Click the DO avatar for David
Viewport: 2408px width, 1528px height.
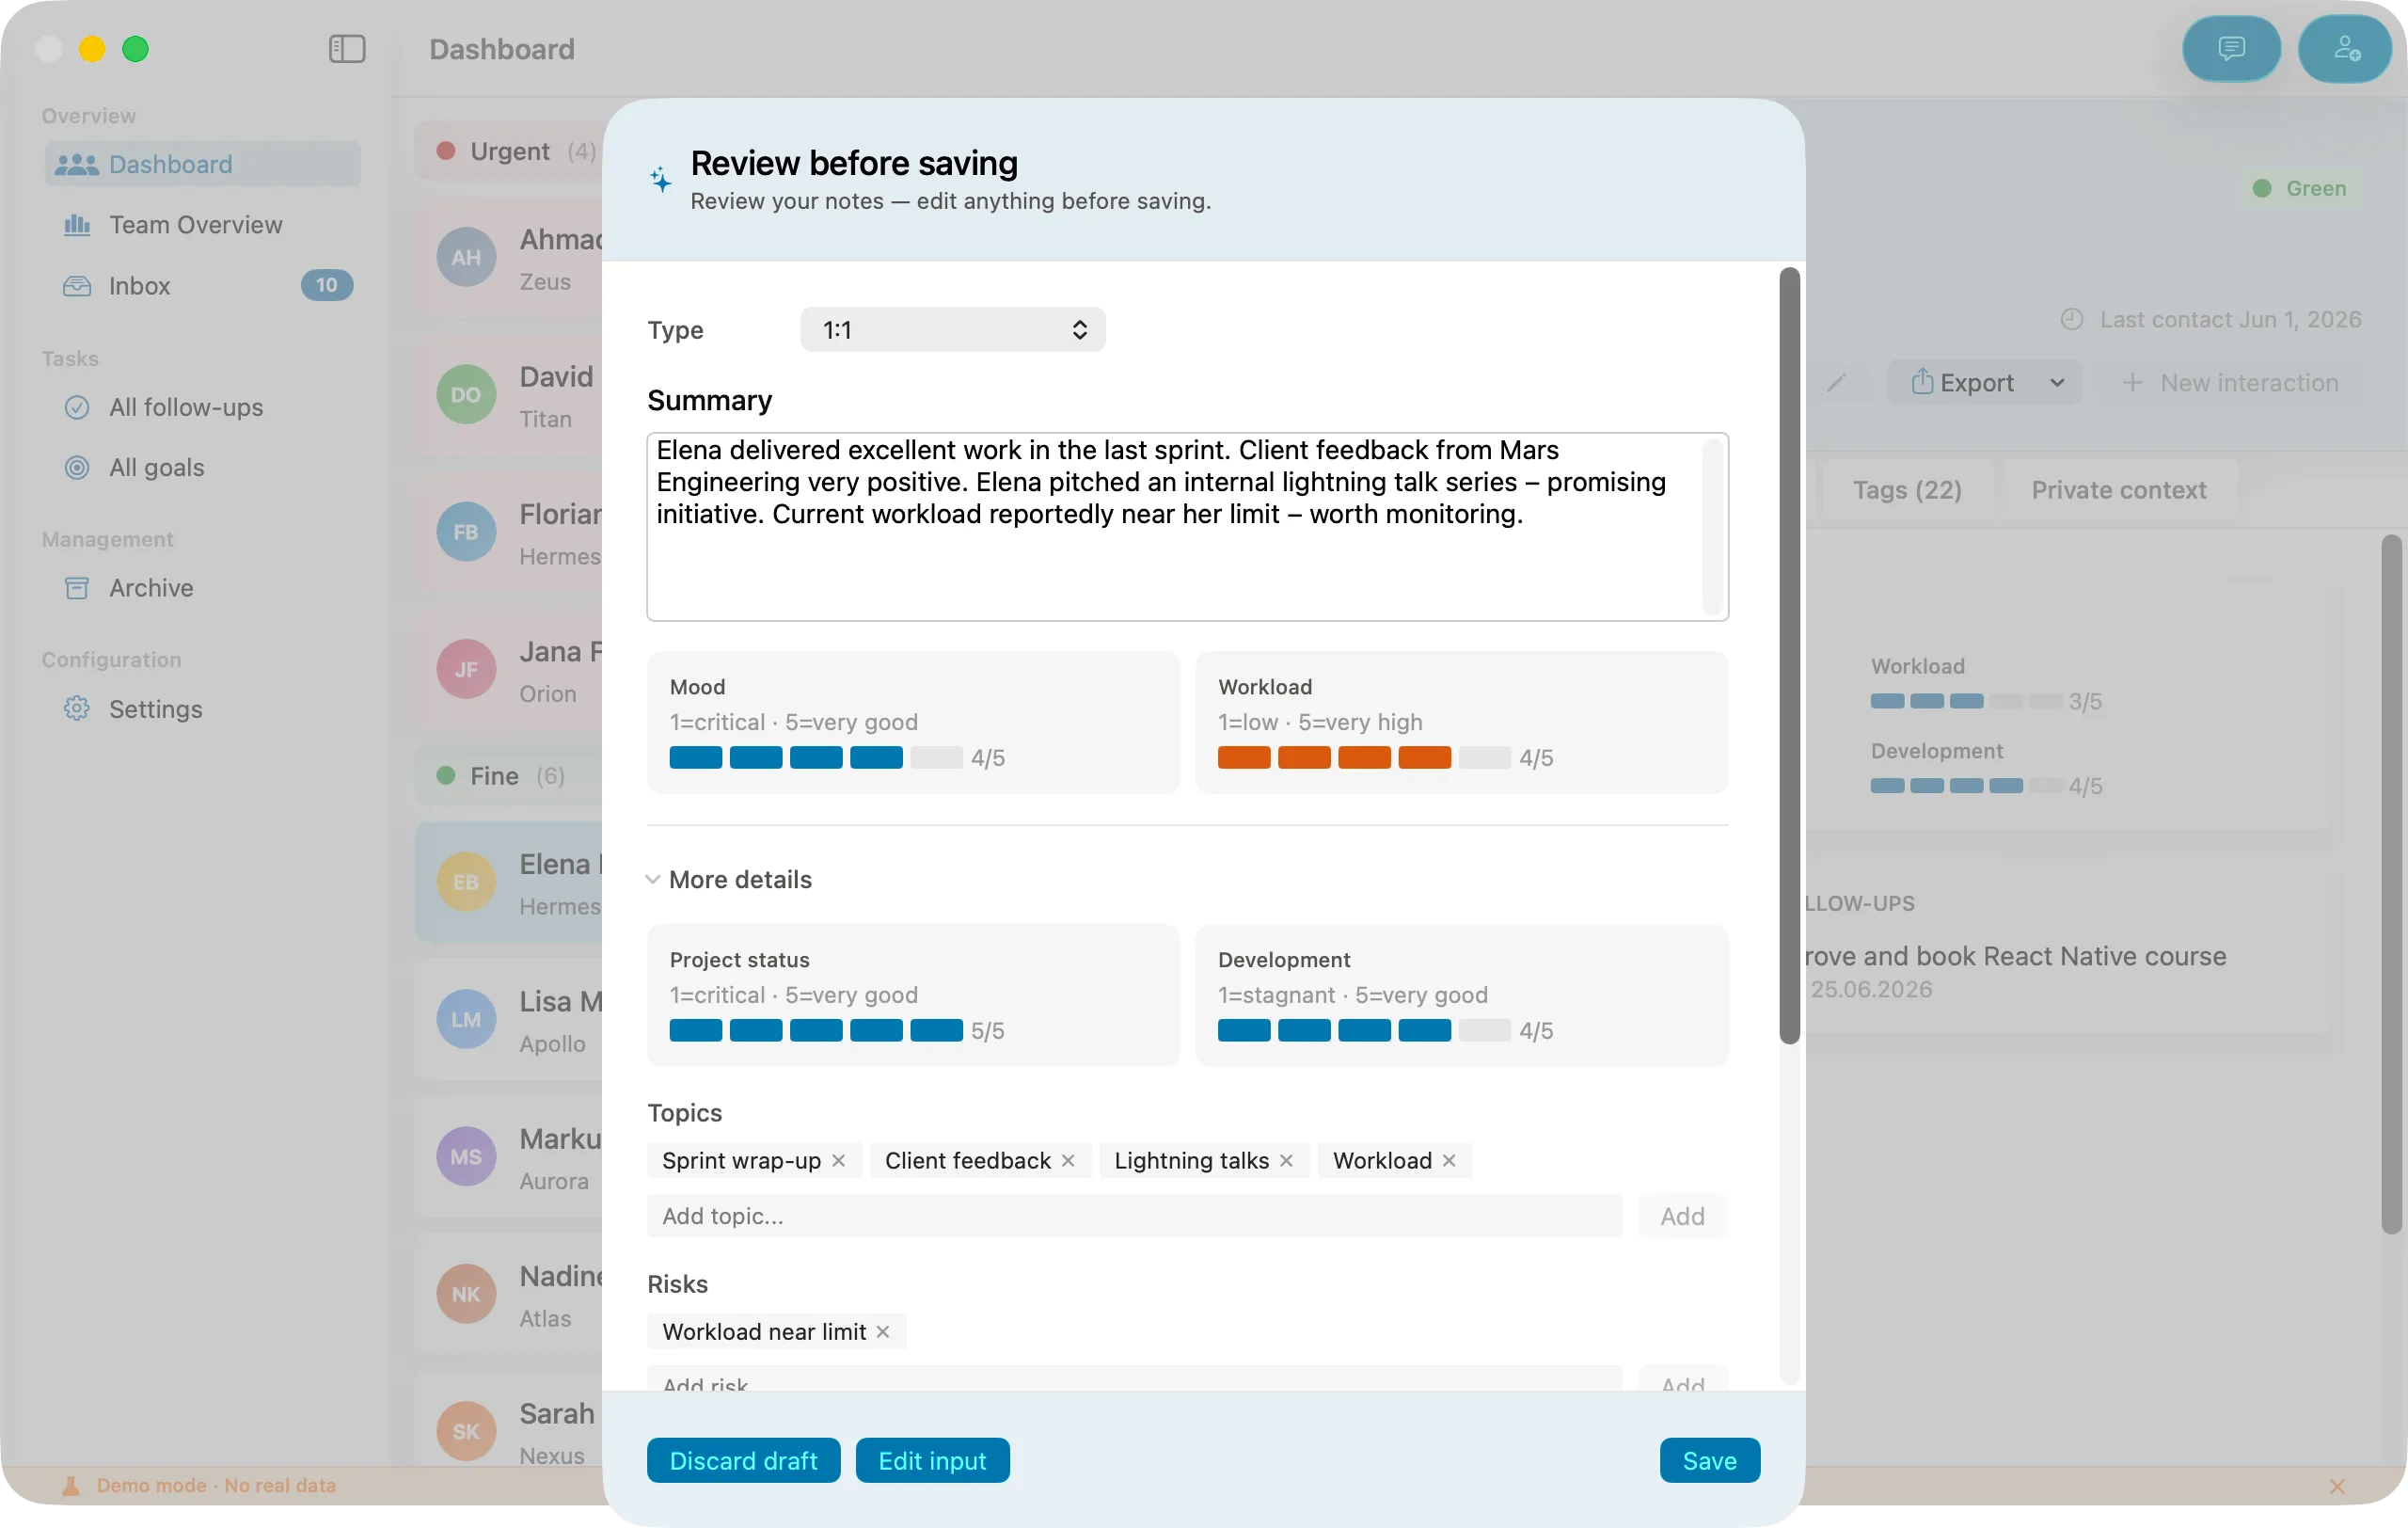[x=466, y=395]
